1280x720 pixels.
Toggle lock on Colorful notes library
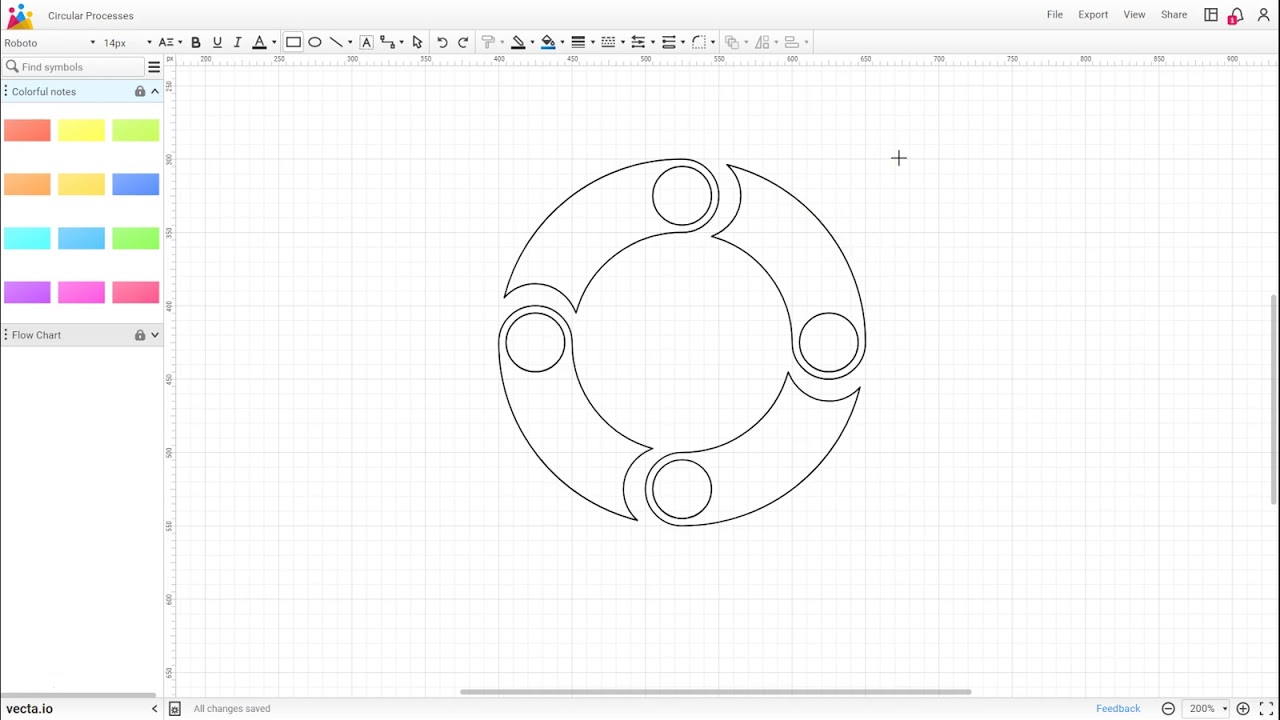click(x=140, y=91)
